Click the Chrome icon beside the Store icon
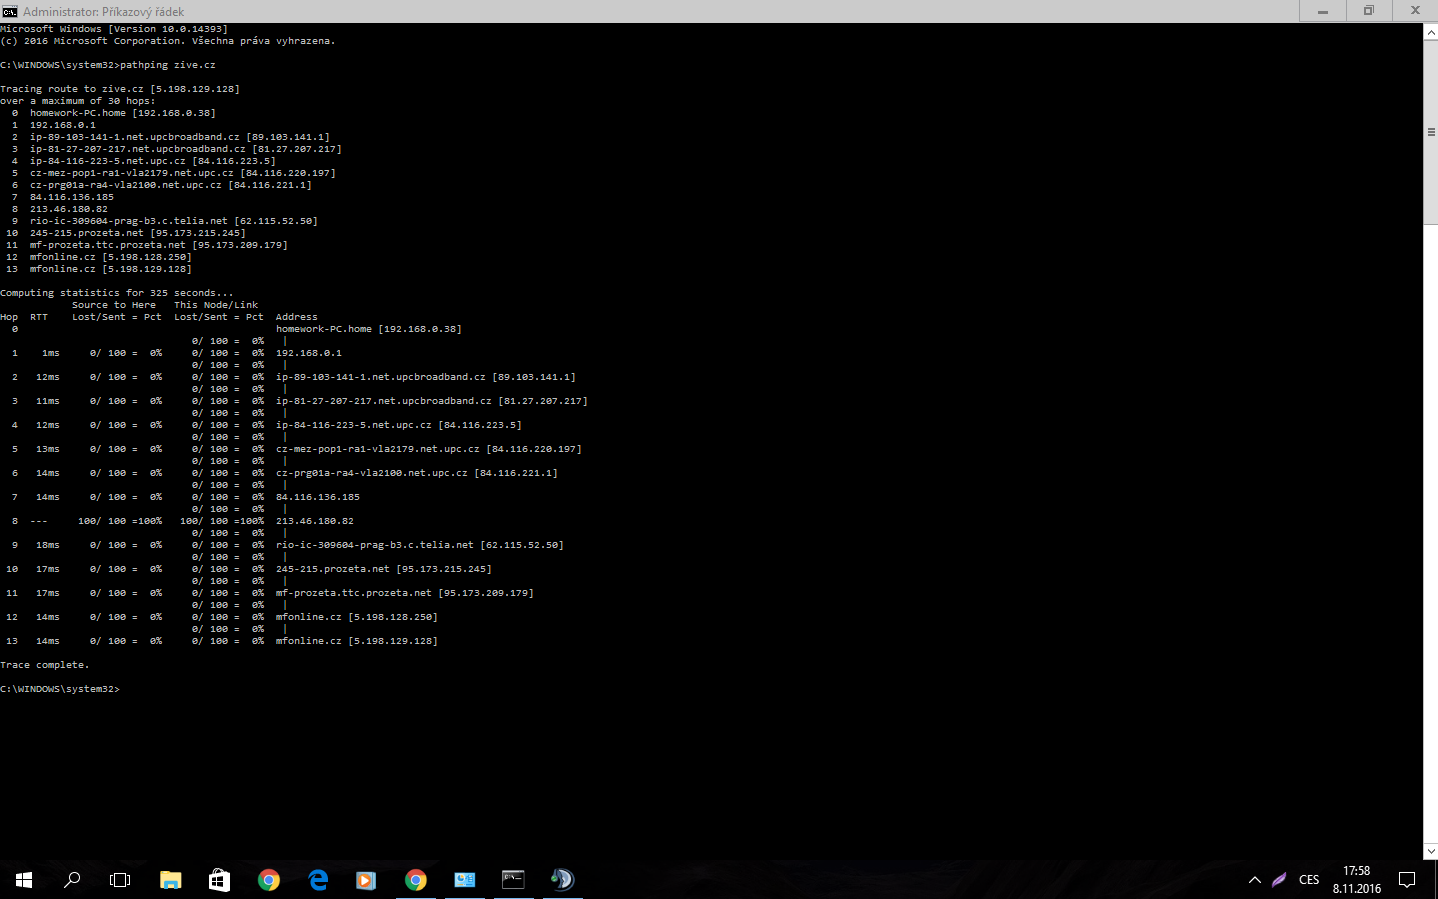Screen dimensions: 1438x899 [268, 880]
